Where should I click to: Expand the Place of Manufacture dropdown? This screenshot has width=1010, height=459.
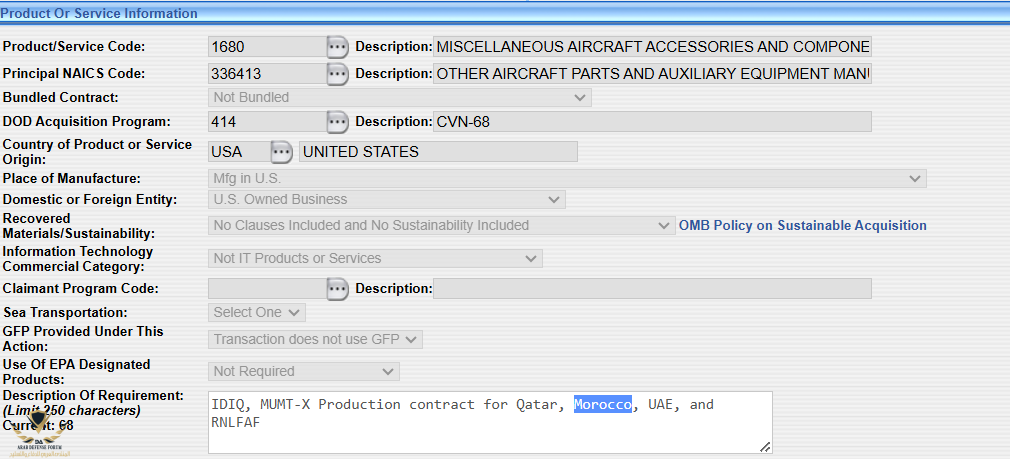(x=566, y=179)
